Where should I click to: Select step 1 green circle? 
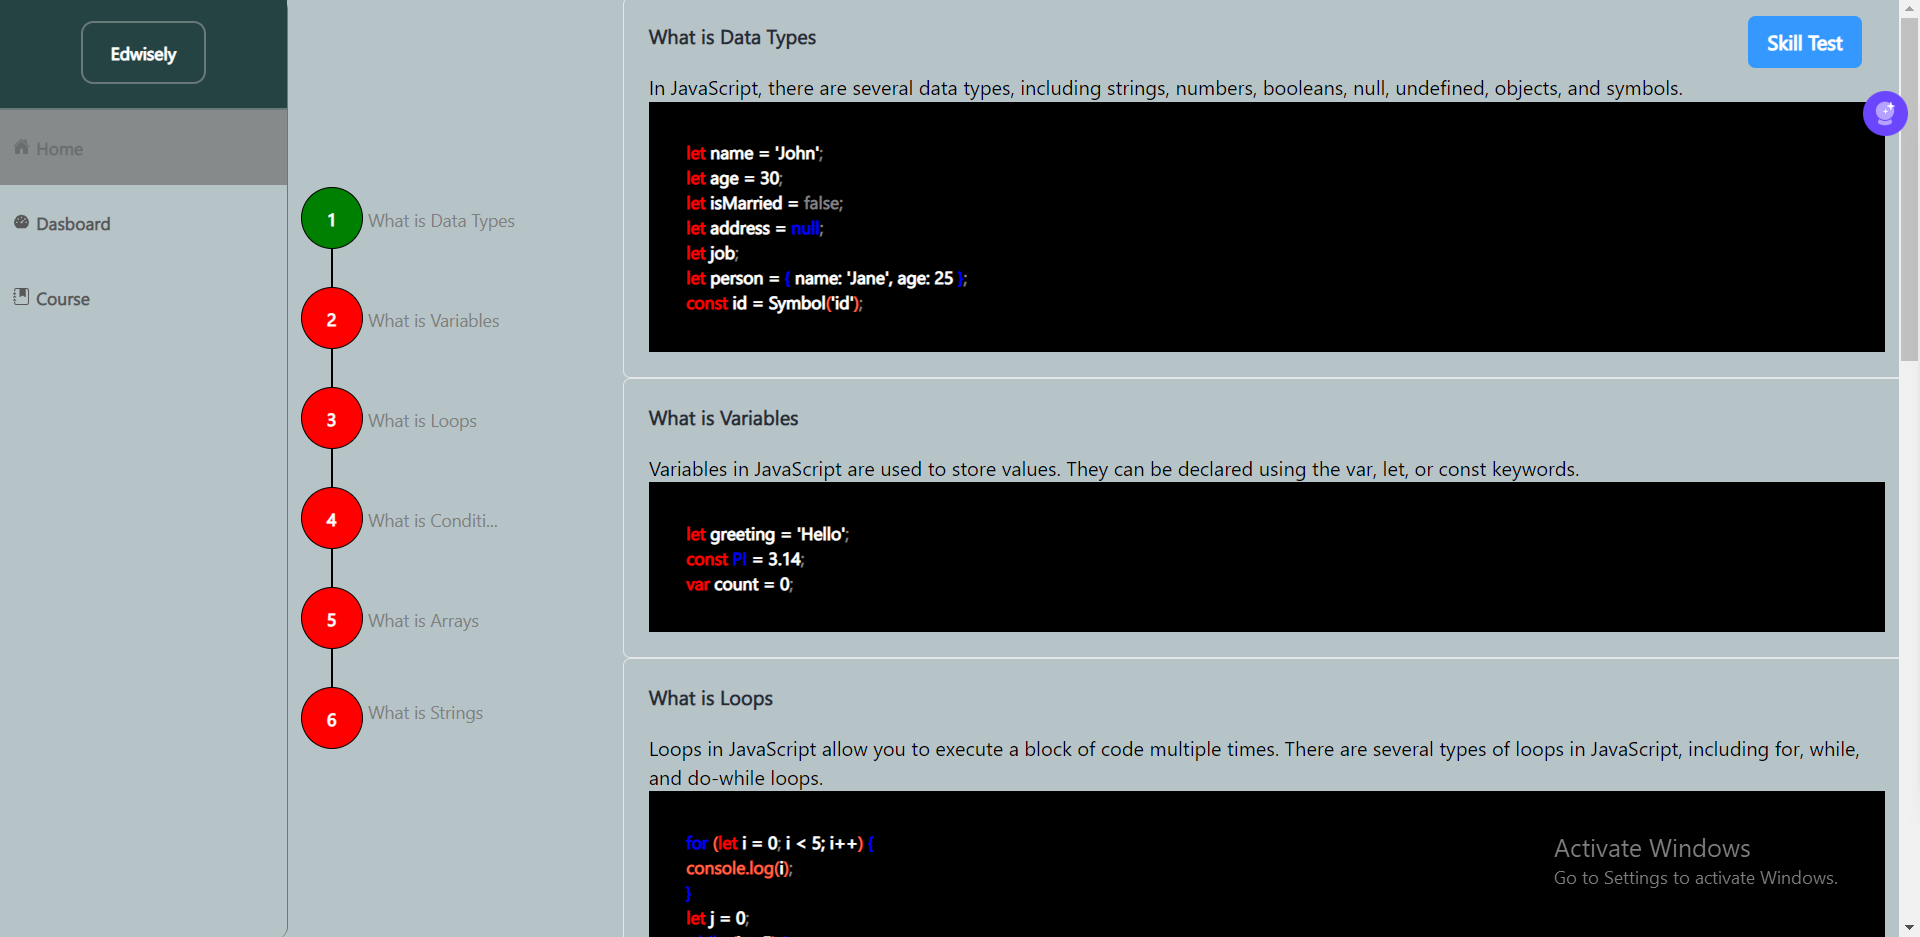pyautogui.click(x=331, y=218)
